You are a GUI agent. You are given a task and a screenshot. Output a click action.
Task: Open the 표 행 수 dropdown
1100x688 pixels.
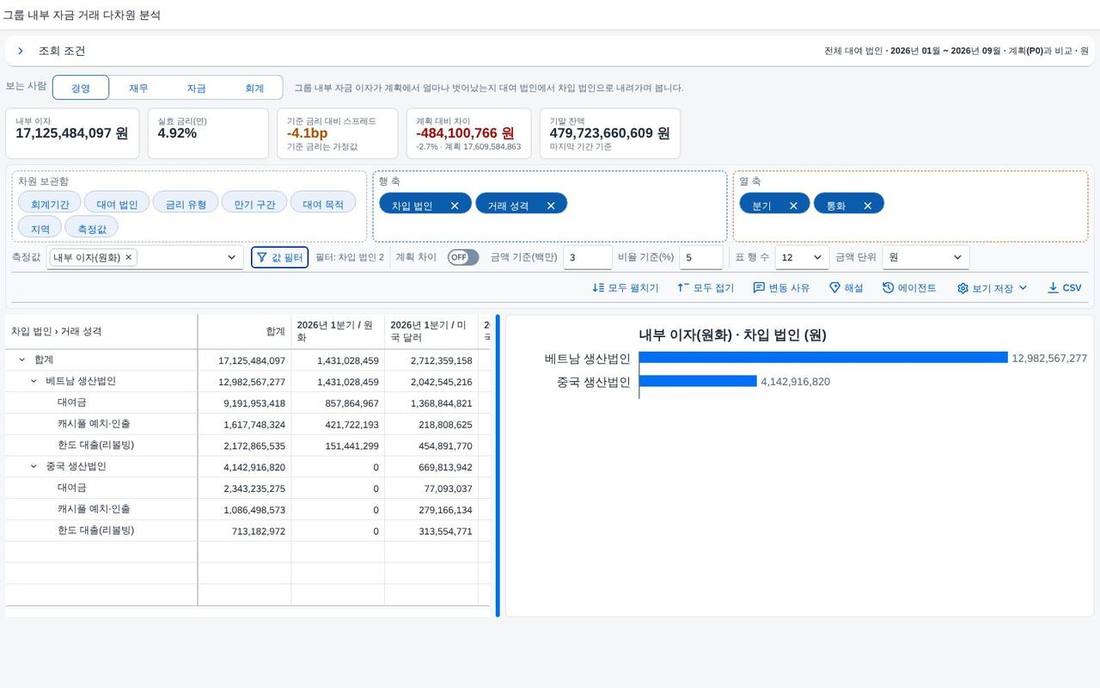point(802,257)
